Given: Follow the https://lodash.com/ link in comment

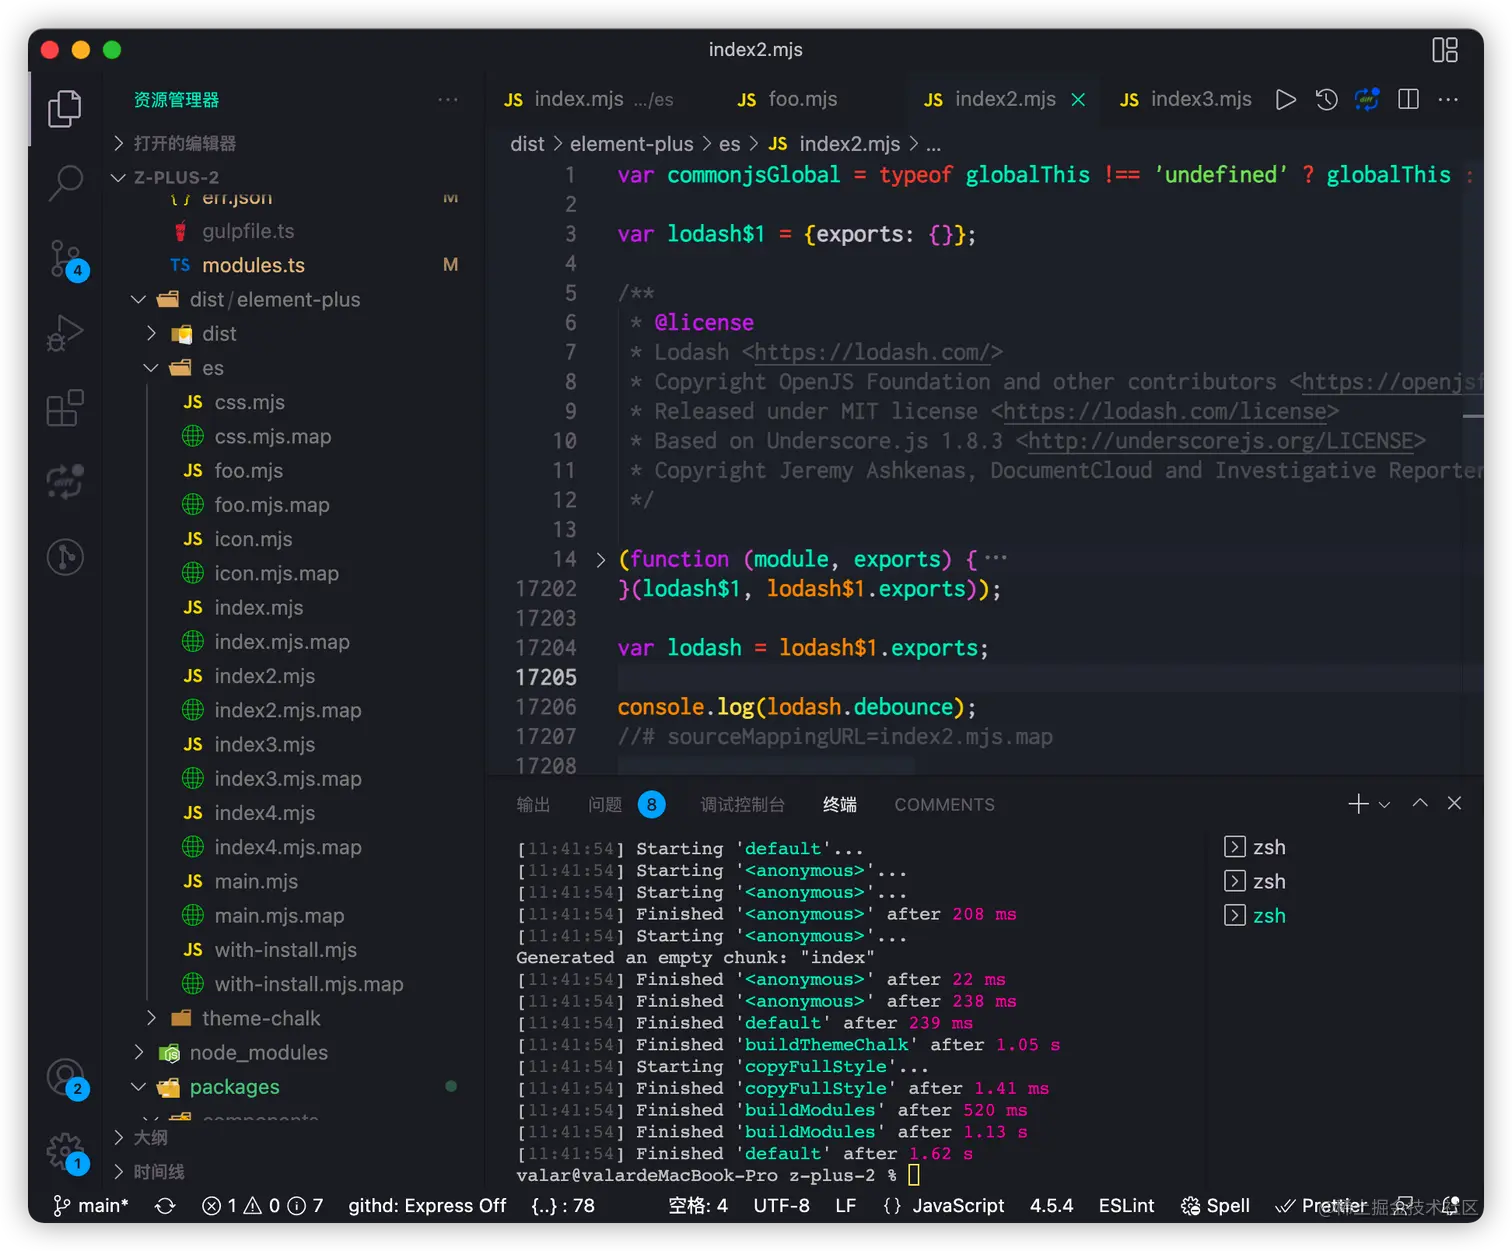Looking at the screenshot, I should coord(872,352).
